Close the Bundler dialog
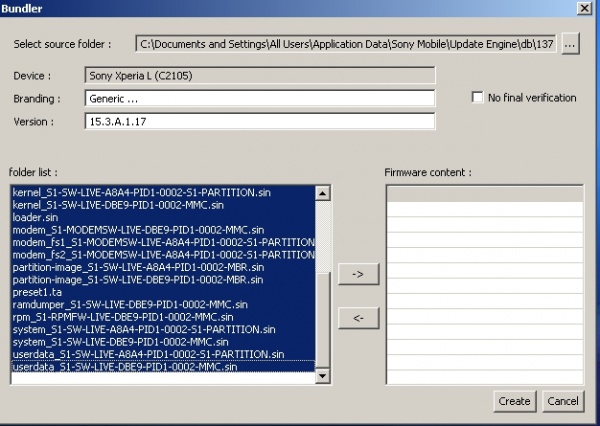Viewport: 600px width, 426px height. pos(584,8)
